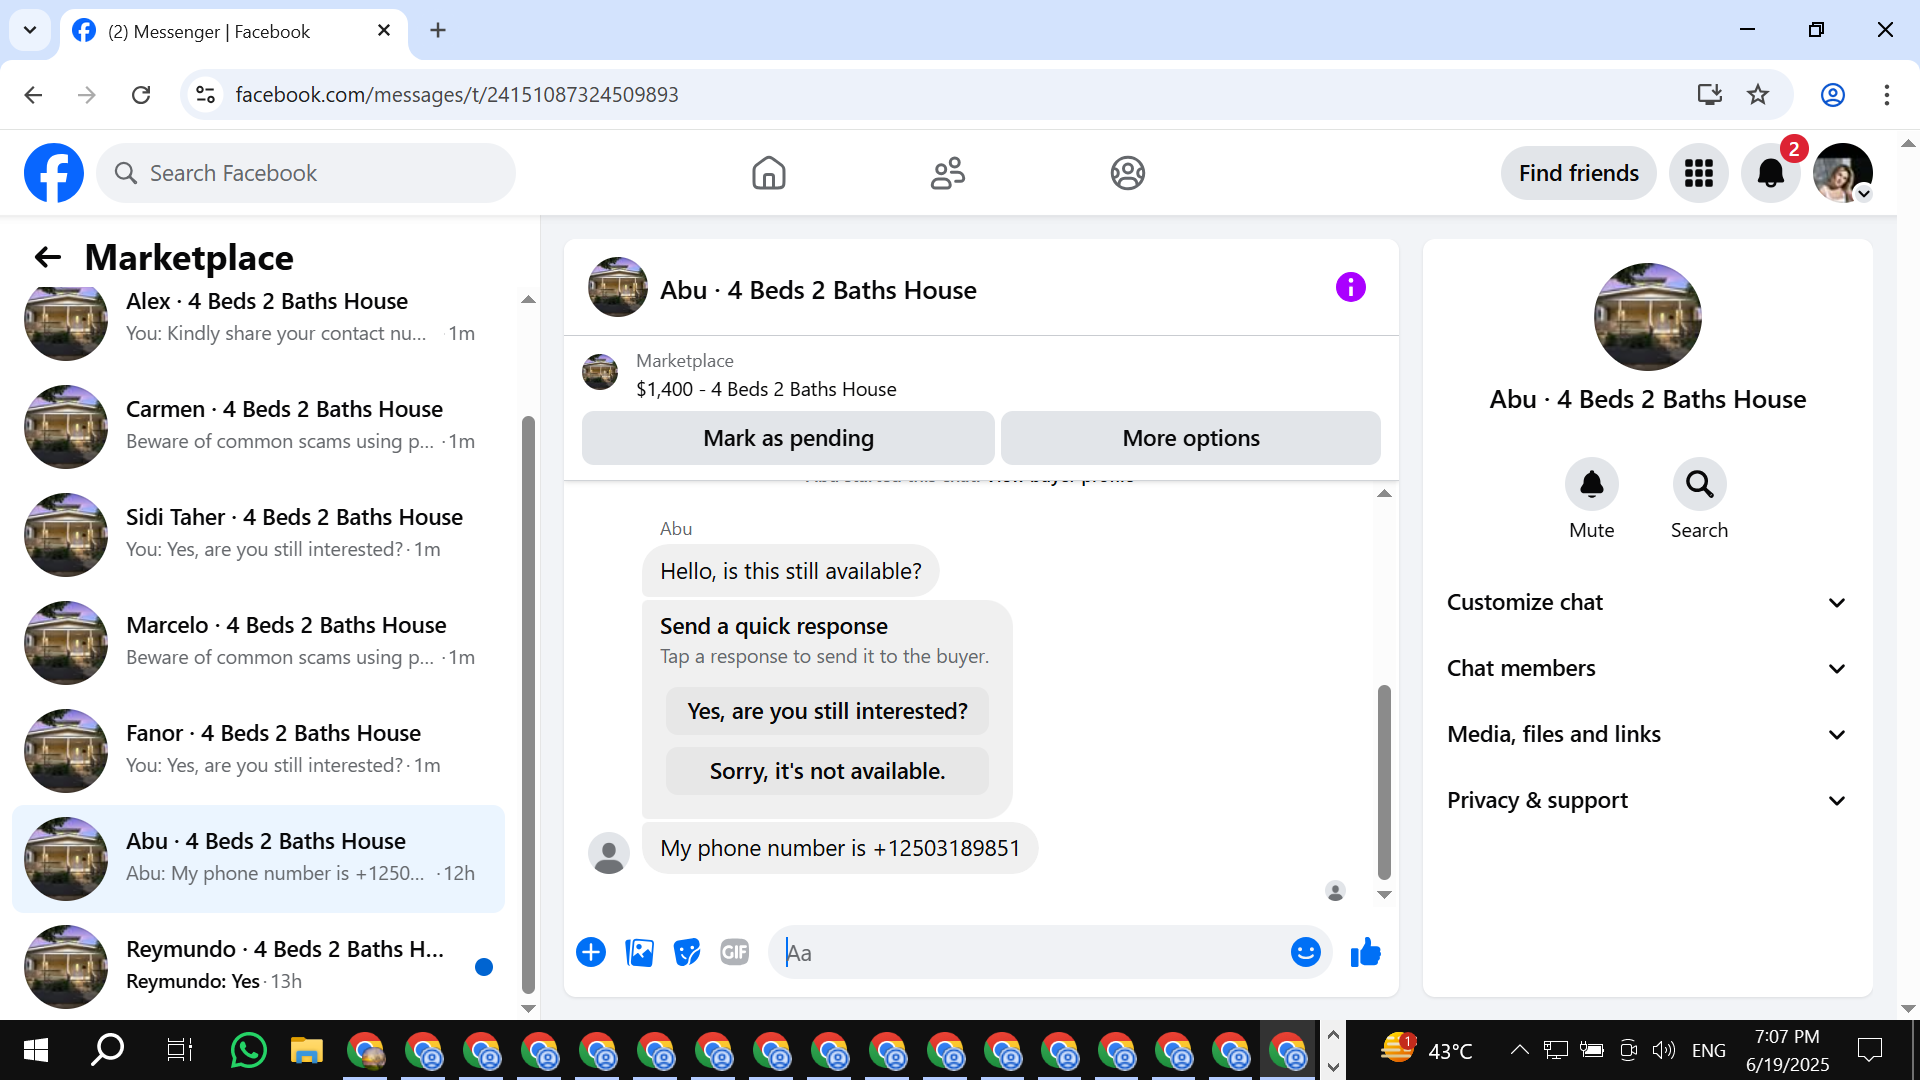Click the large listing photo in info panel
The width and height of the screenshot is (1920, 1080).
click(1647, 317)
